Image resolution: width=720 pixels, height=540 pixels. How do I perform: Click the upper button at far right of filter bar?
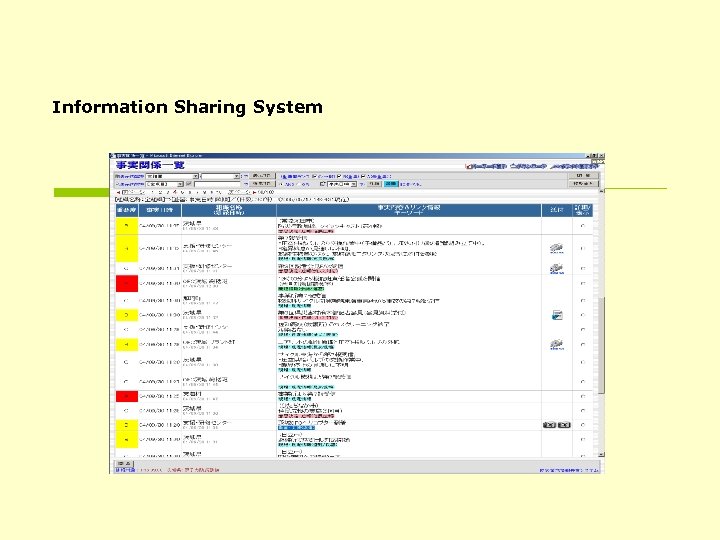click(584, 175)
